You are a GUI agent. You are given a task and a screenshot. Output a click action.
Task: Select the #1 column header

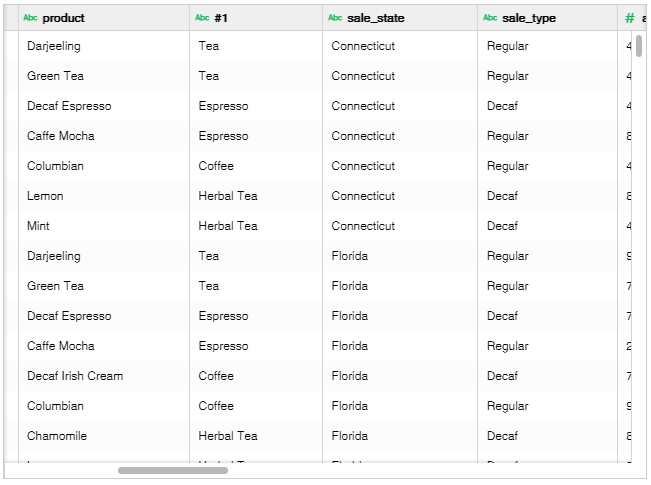pos(256,18)
